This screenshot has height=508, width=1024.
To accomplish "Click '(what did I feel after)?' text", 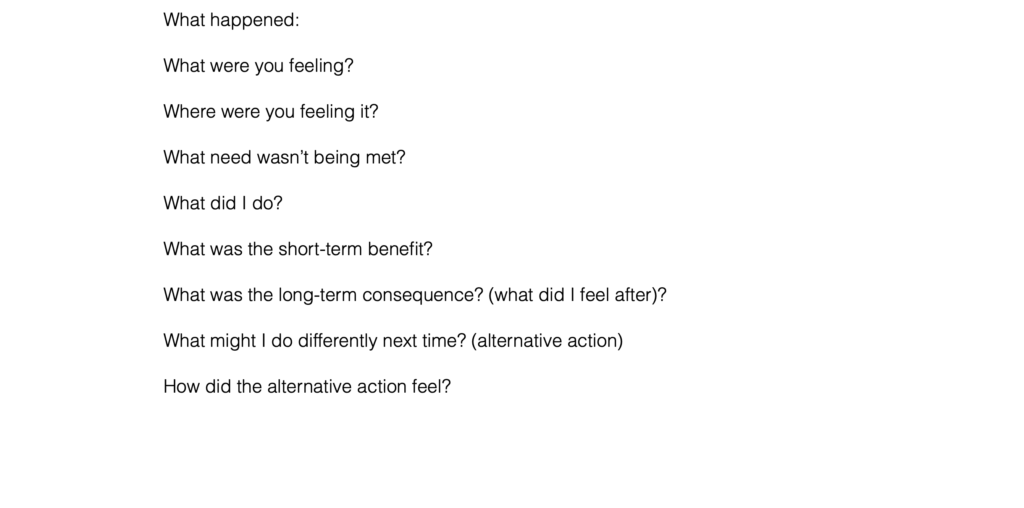I will (577, 295).
